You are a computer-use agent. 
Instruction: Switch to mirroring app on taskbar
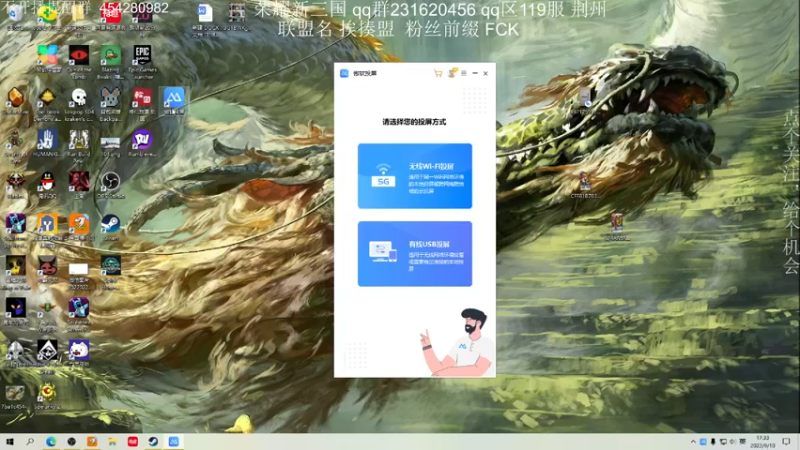coord(173,442)
